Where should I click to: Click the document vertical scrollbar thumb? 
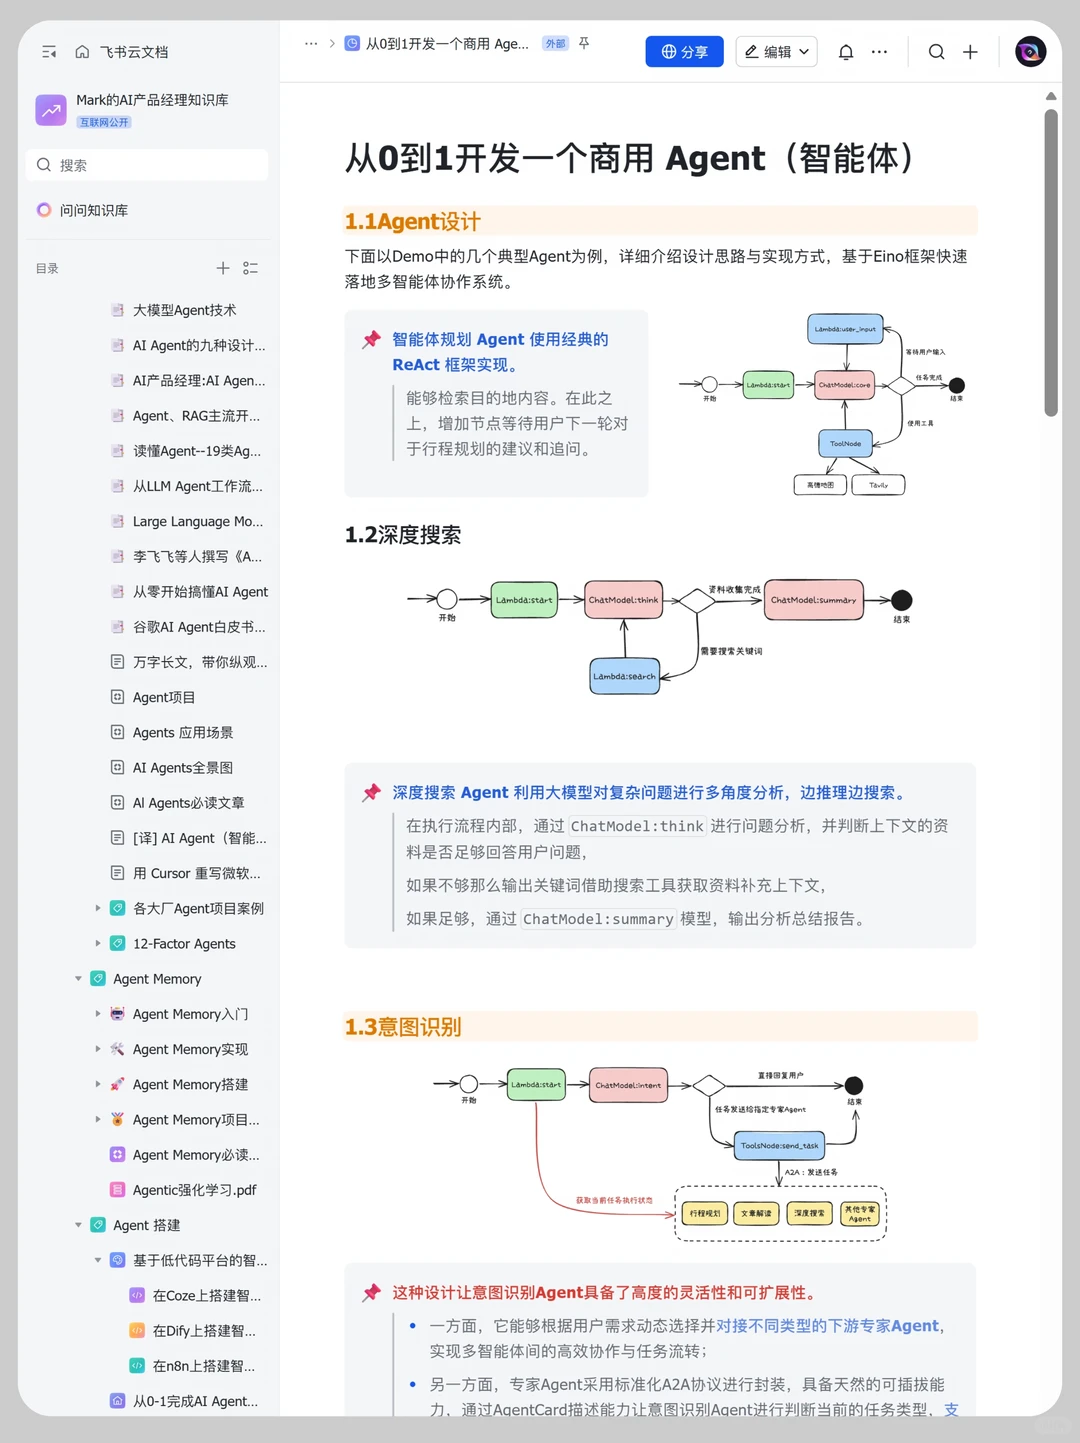pos(1051,262)
